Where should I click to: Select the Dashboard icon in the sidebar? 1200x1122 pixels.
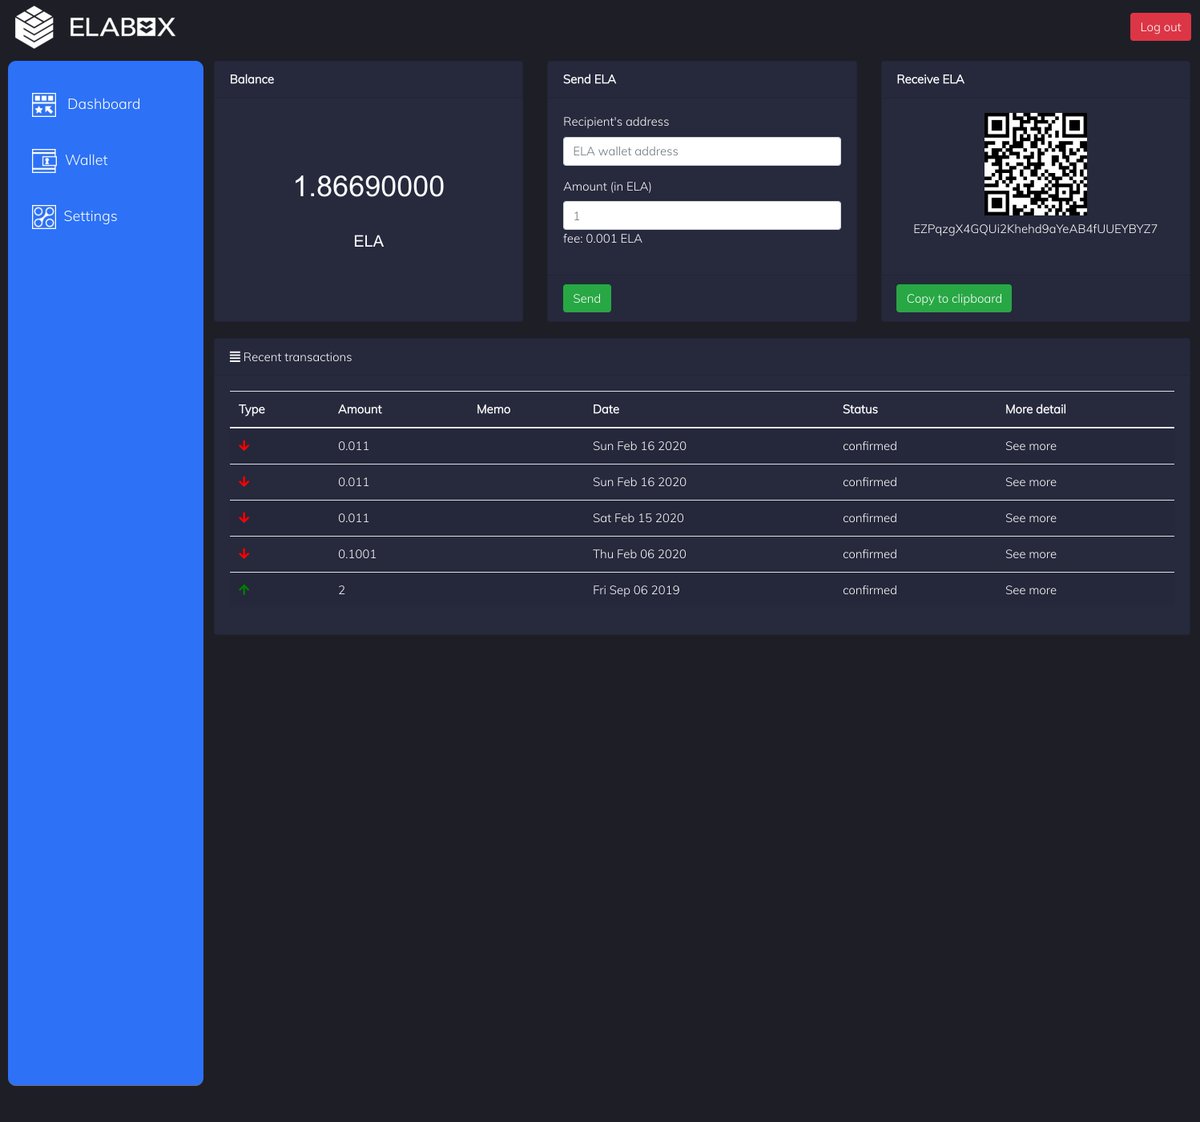pyautogui.click(x=44, y=104)
